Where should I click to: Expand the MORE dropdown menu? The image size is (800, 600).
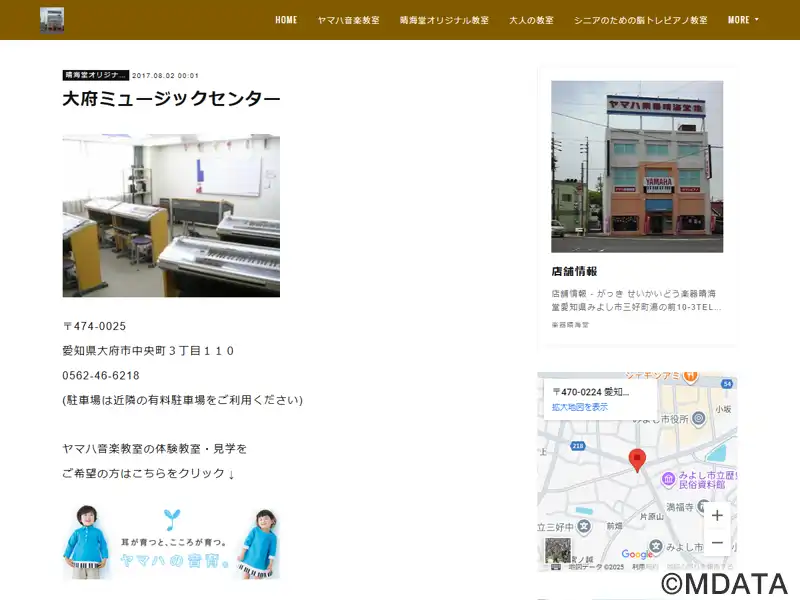pos(743,20)
